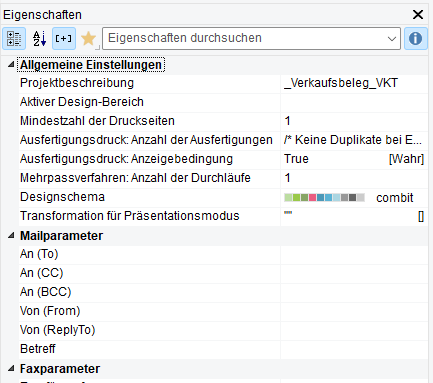Select Transformation für Präsentationsmodus property
433x383 pixels.
(130, 216)
